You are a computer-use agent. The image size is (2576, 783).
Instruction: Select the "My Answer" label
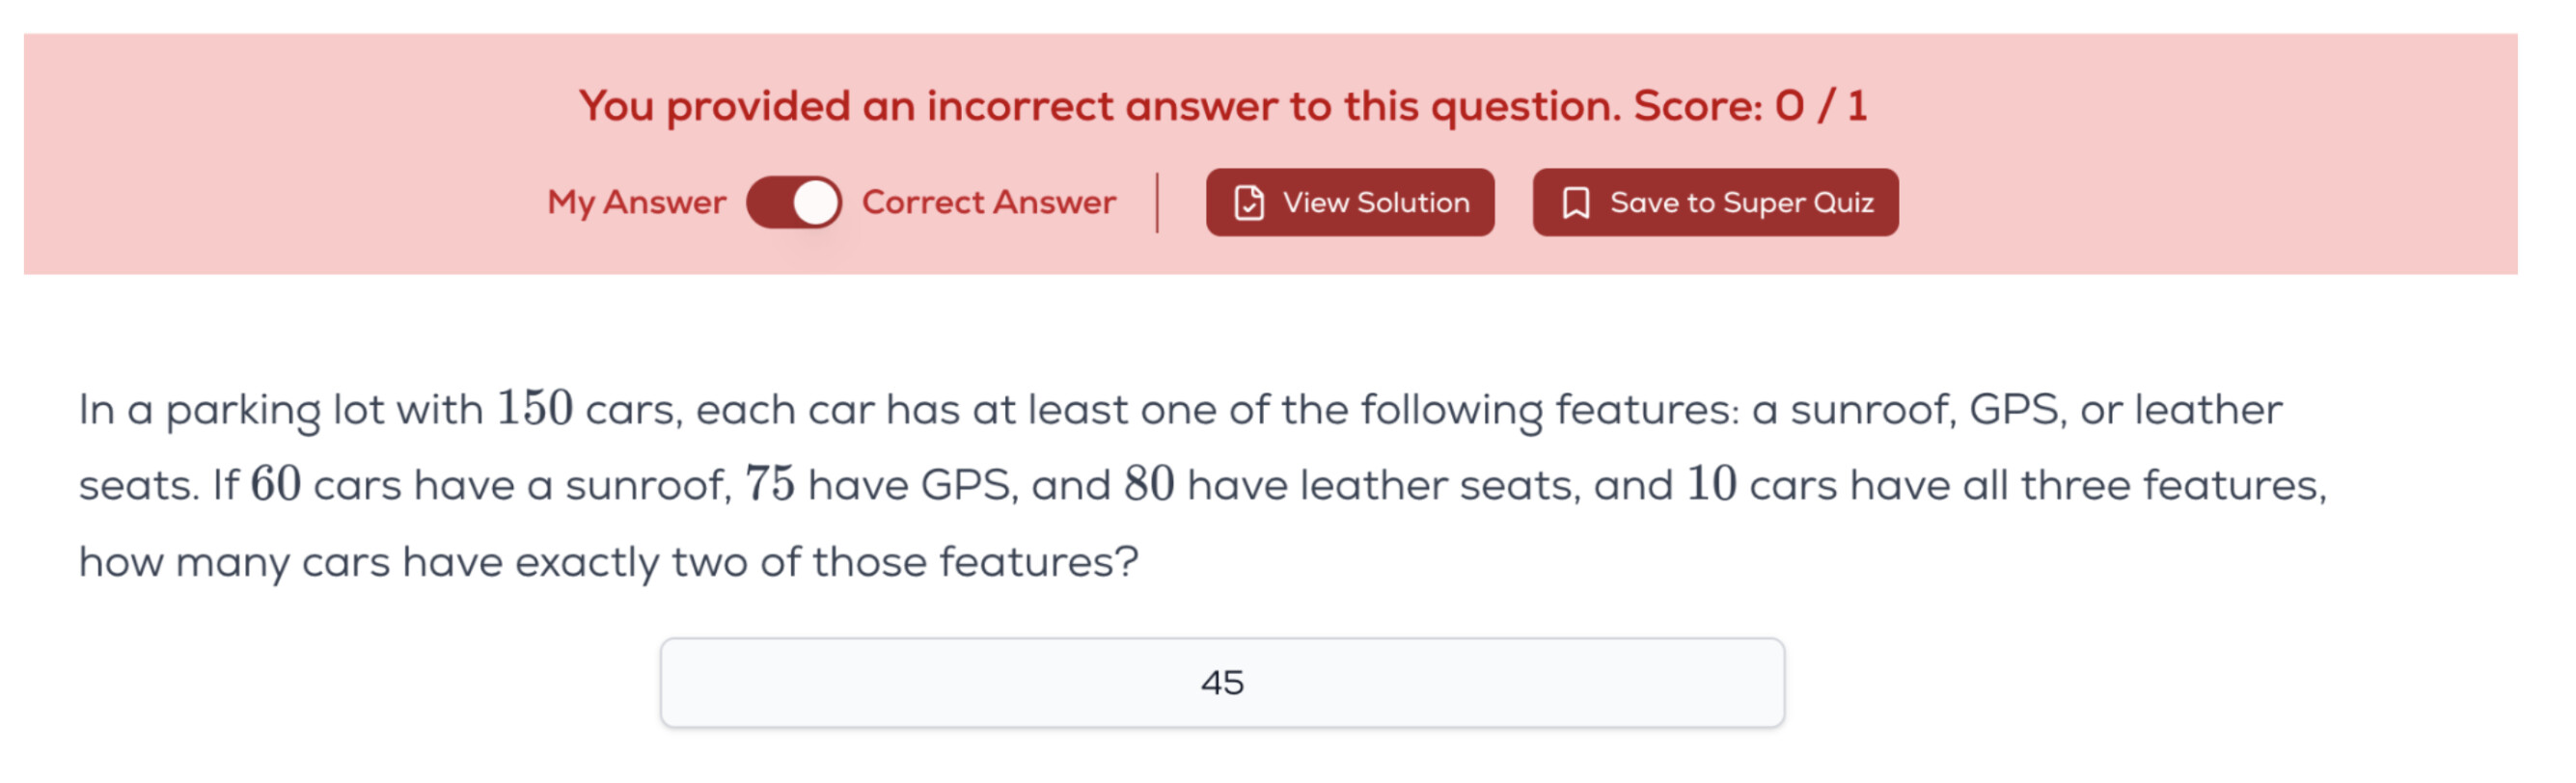636,203
